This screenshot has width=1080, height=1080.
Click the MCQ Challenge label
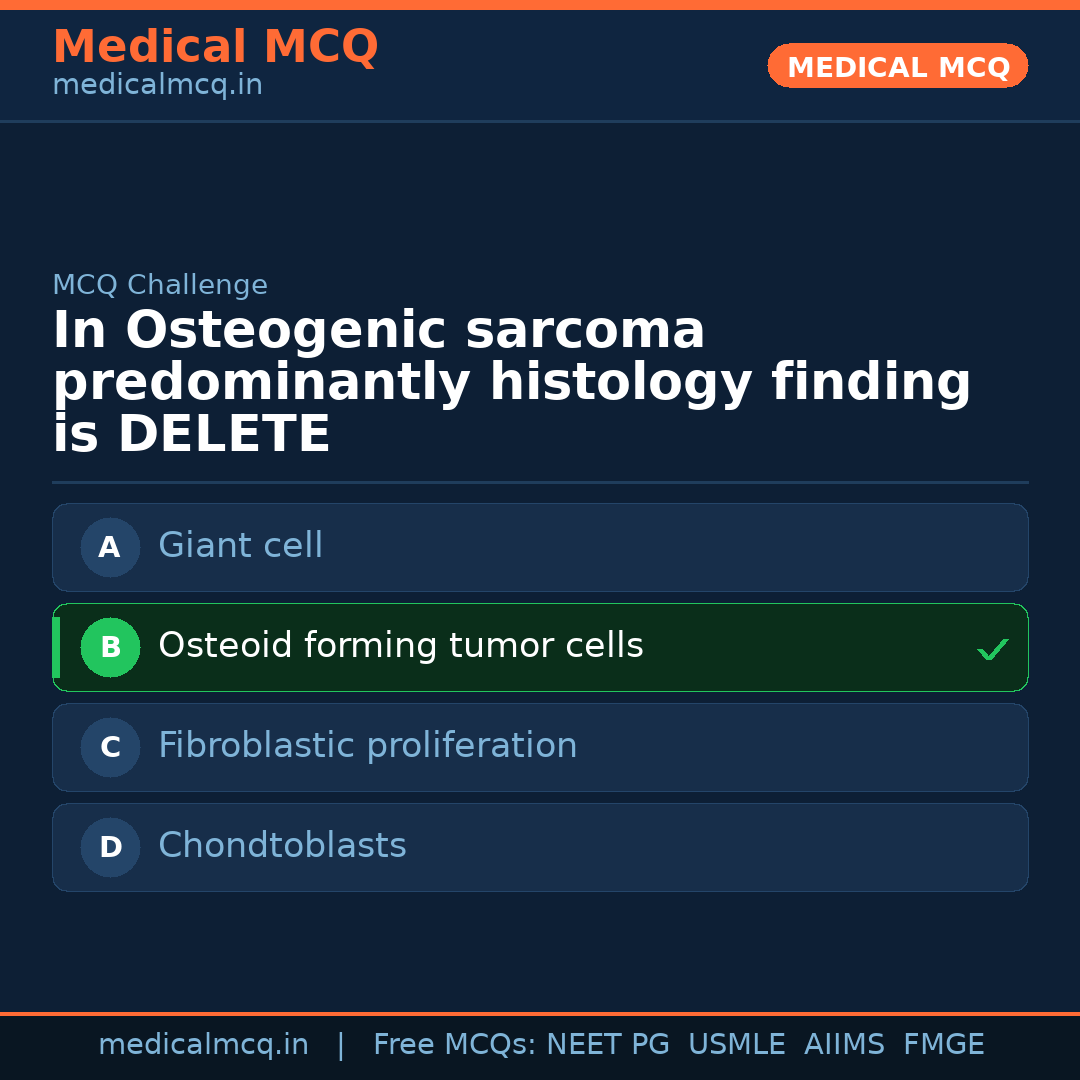click(160, 285)
